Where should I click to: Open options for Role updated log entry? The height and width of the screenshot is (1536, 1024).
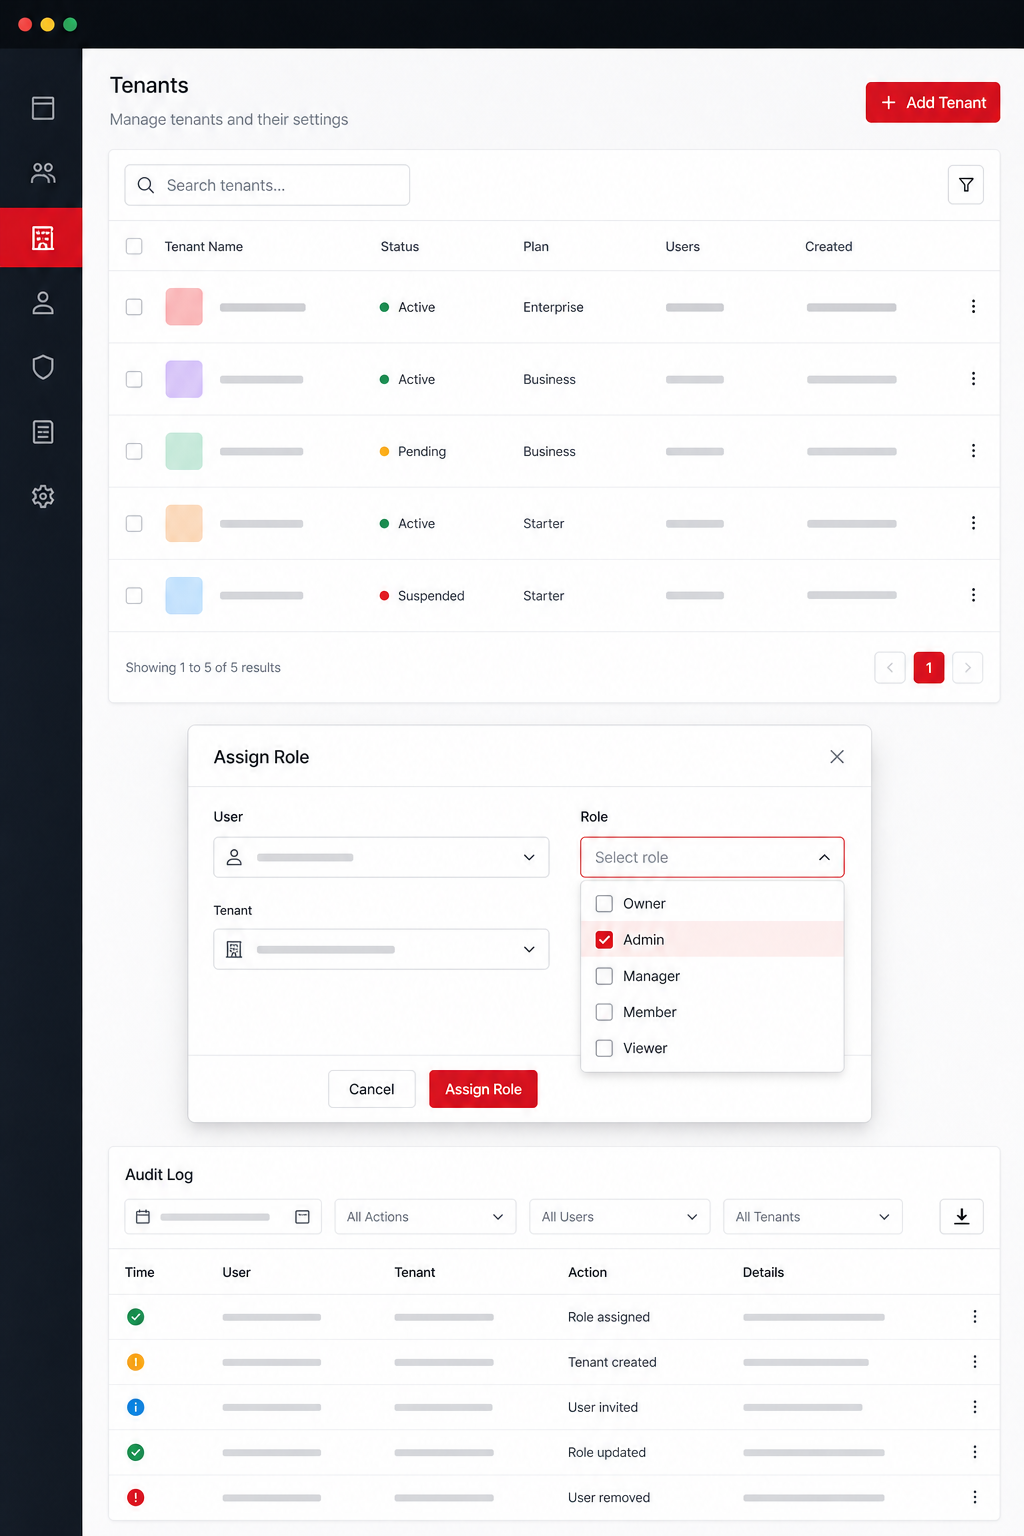(975, 1452)
